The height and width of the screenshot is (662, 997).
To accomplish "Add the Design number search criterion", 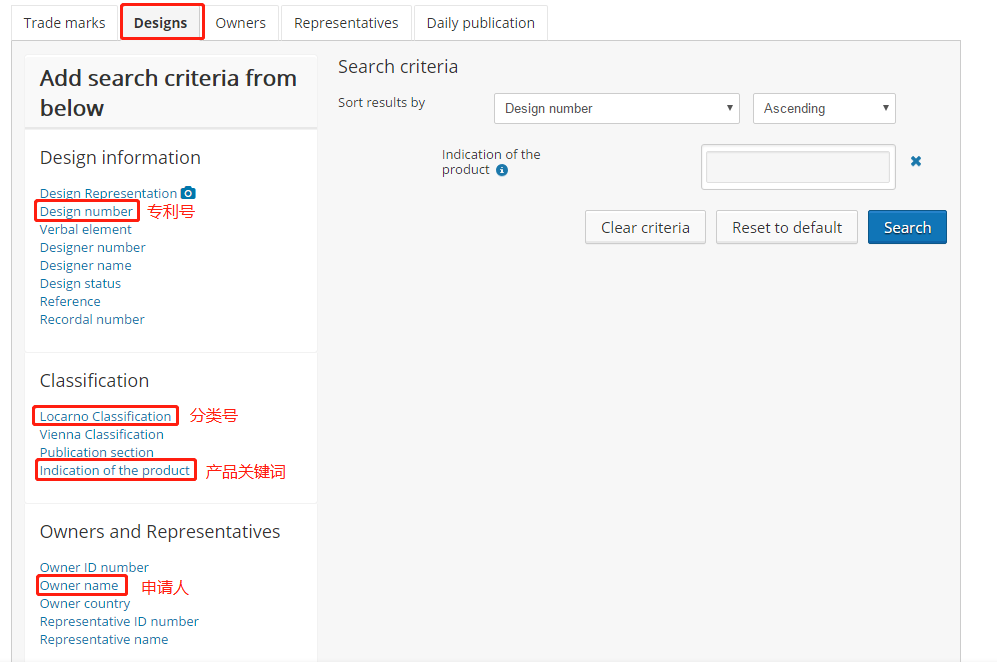I will click(86, 212).
